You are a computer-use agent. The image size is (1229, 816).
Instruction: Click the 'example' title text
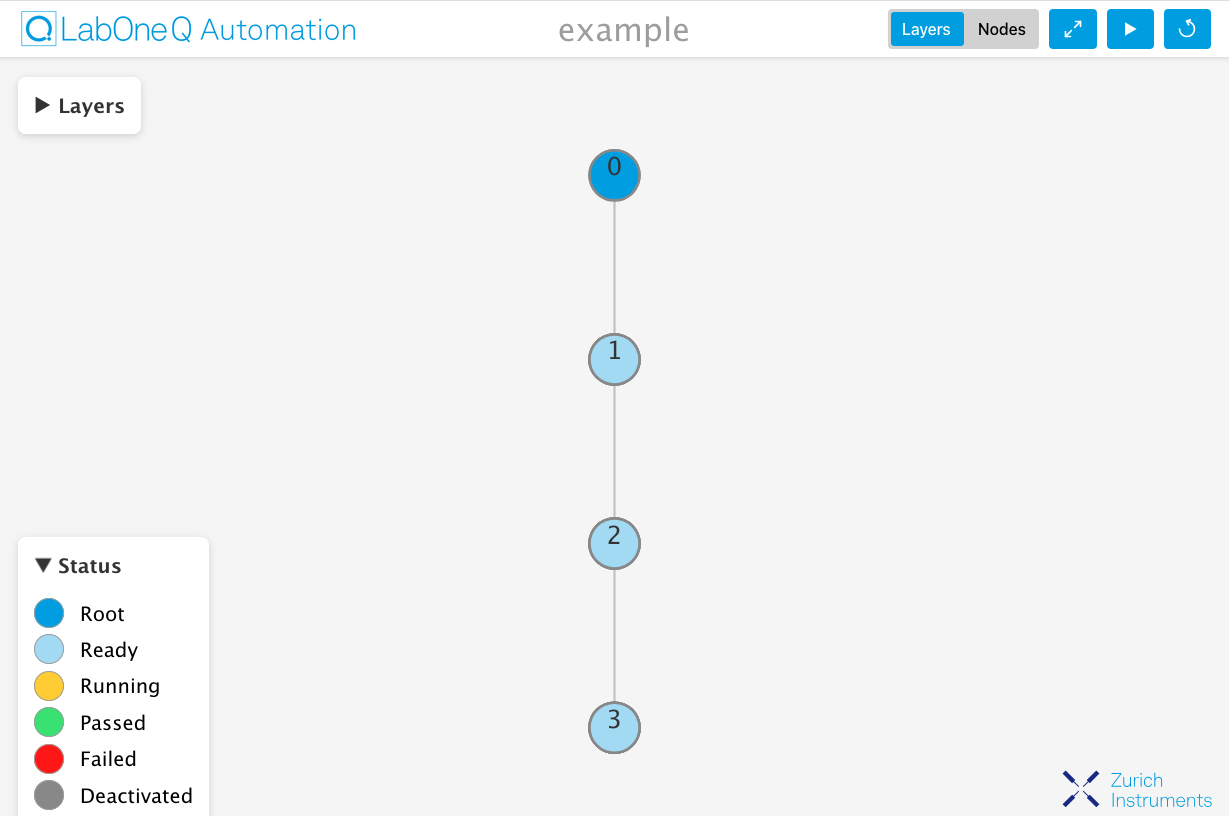tap(624, 30)
